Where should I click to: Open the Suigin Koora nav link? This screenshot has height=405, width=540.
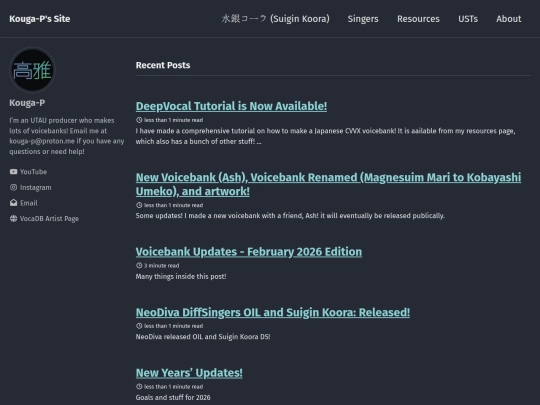click(276, 19)
